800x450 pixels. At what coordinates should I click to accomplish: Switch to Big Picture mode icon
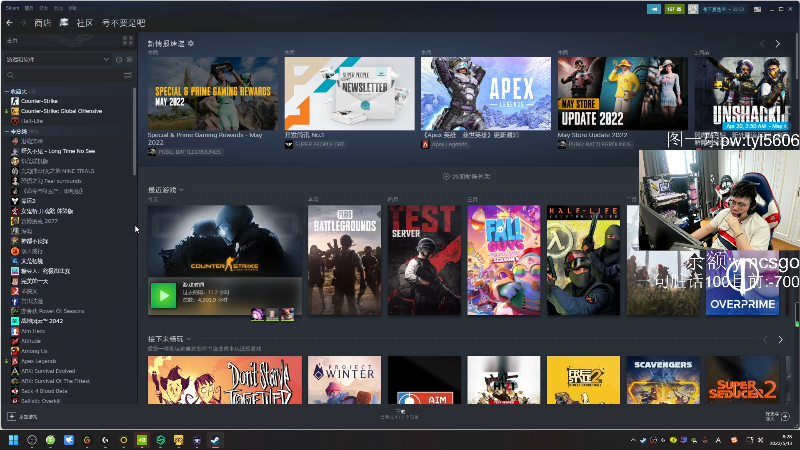click(757, 9)
